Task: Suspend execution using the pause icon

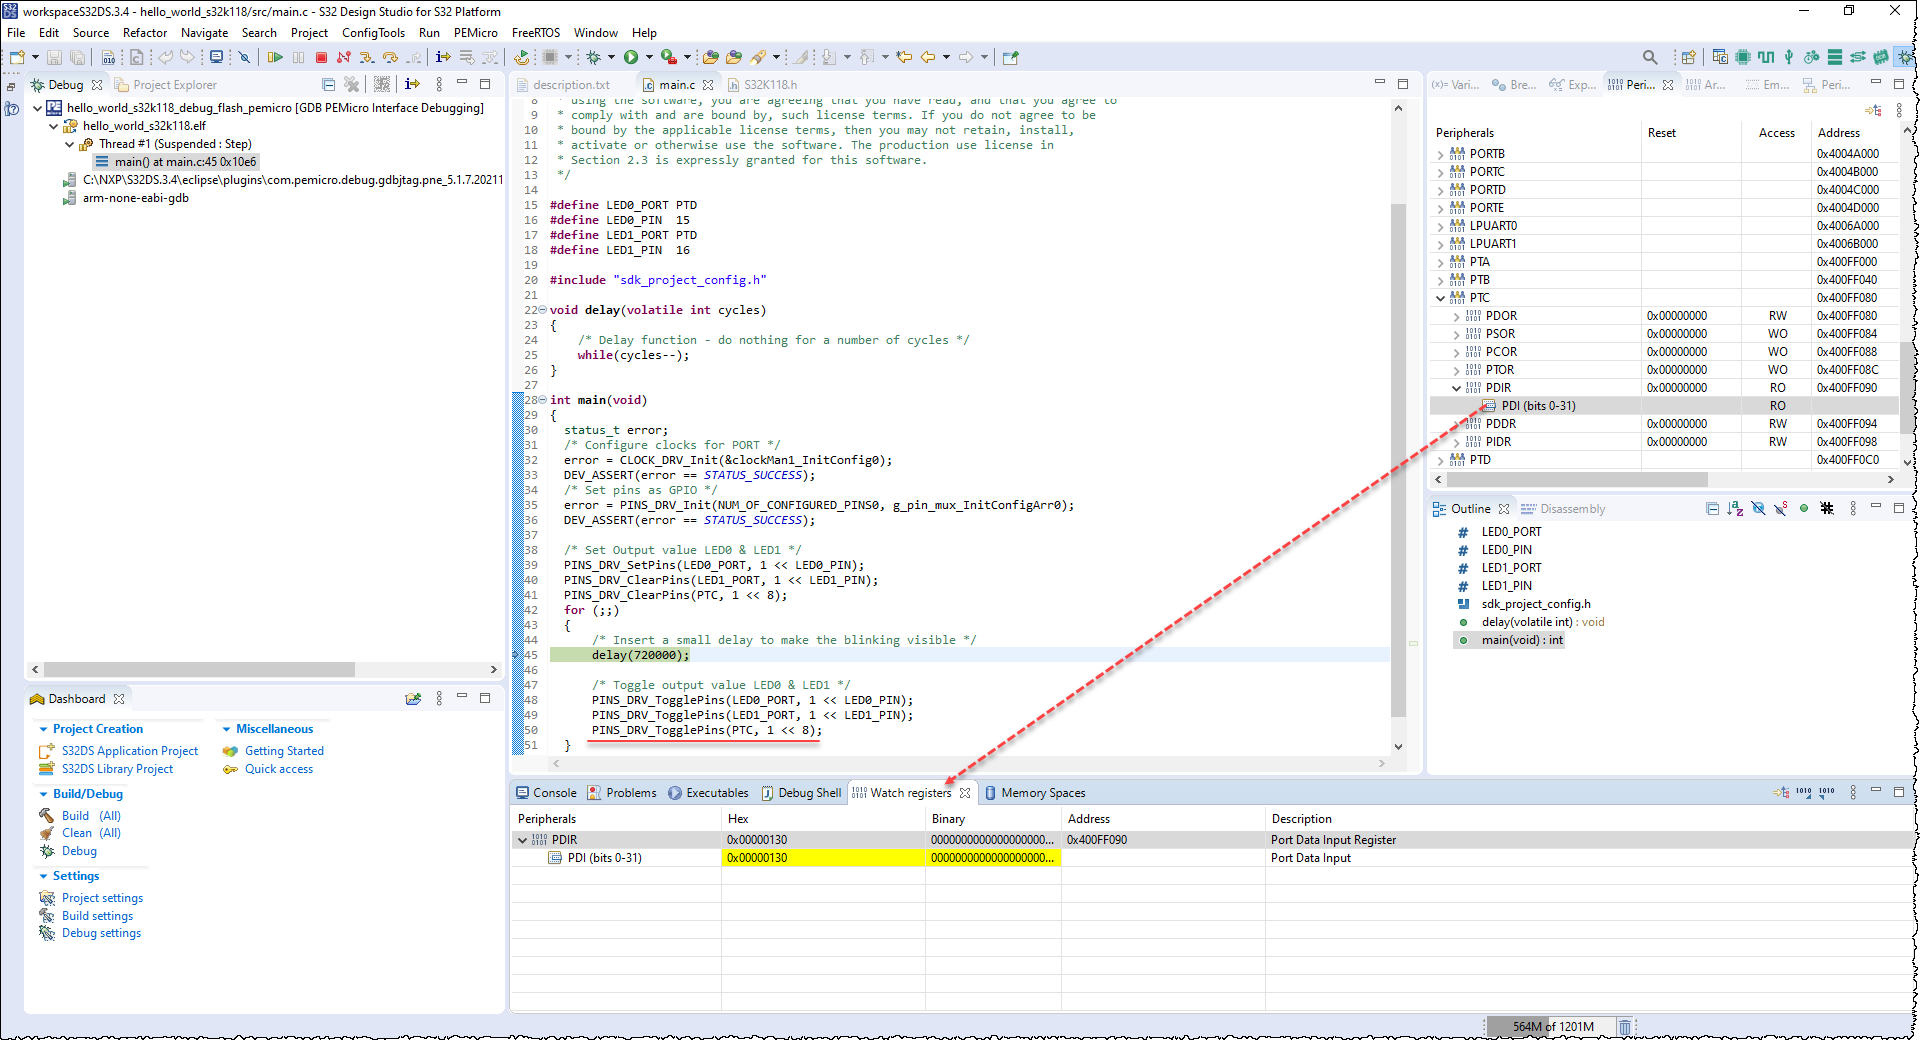Action: coord(299,57)
